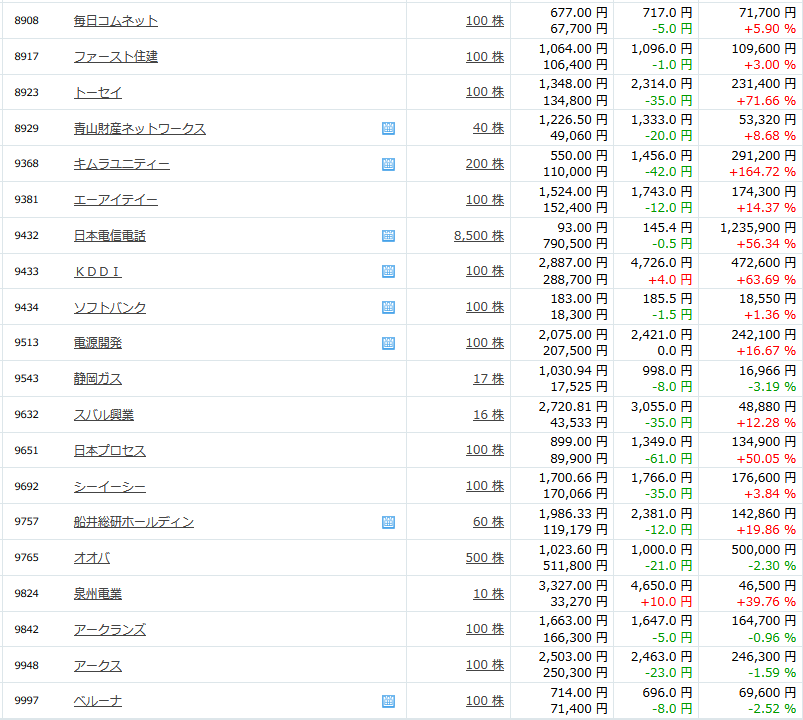
Task: Open the 静岡ガス stock link
Action: click(x=98, y=378)
